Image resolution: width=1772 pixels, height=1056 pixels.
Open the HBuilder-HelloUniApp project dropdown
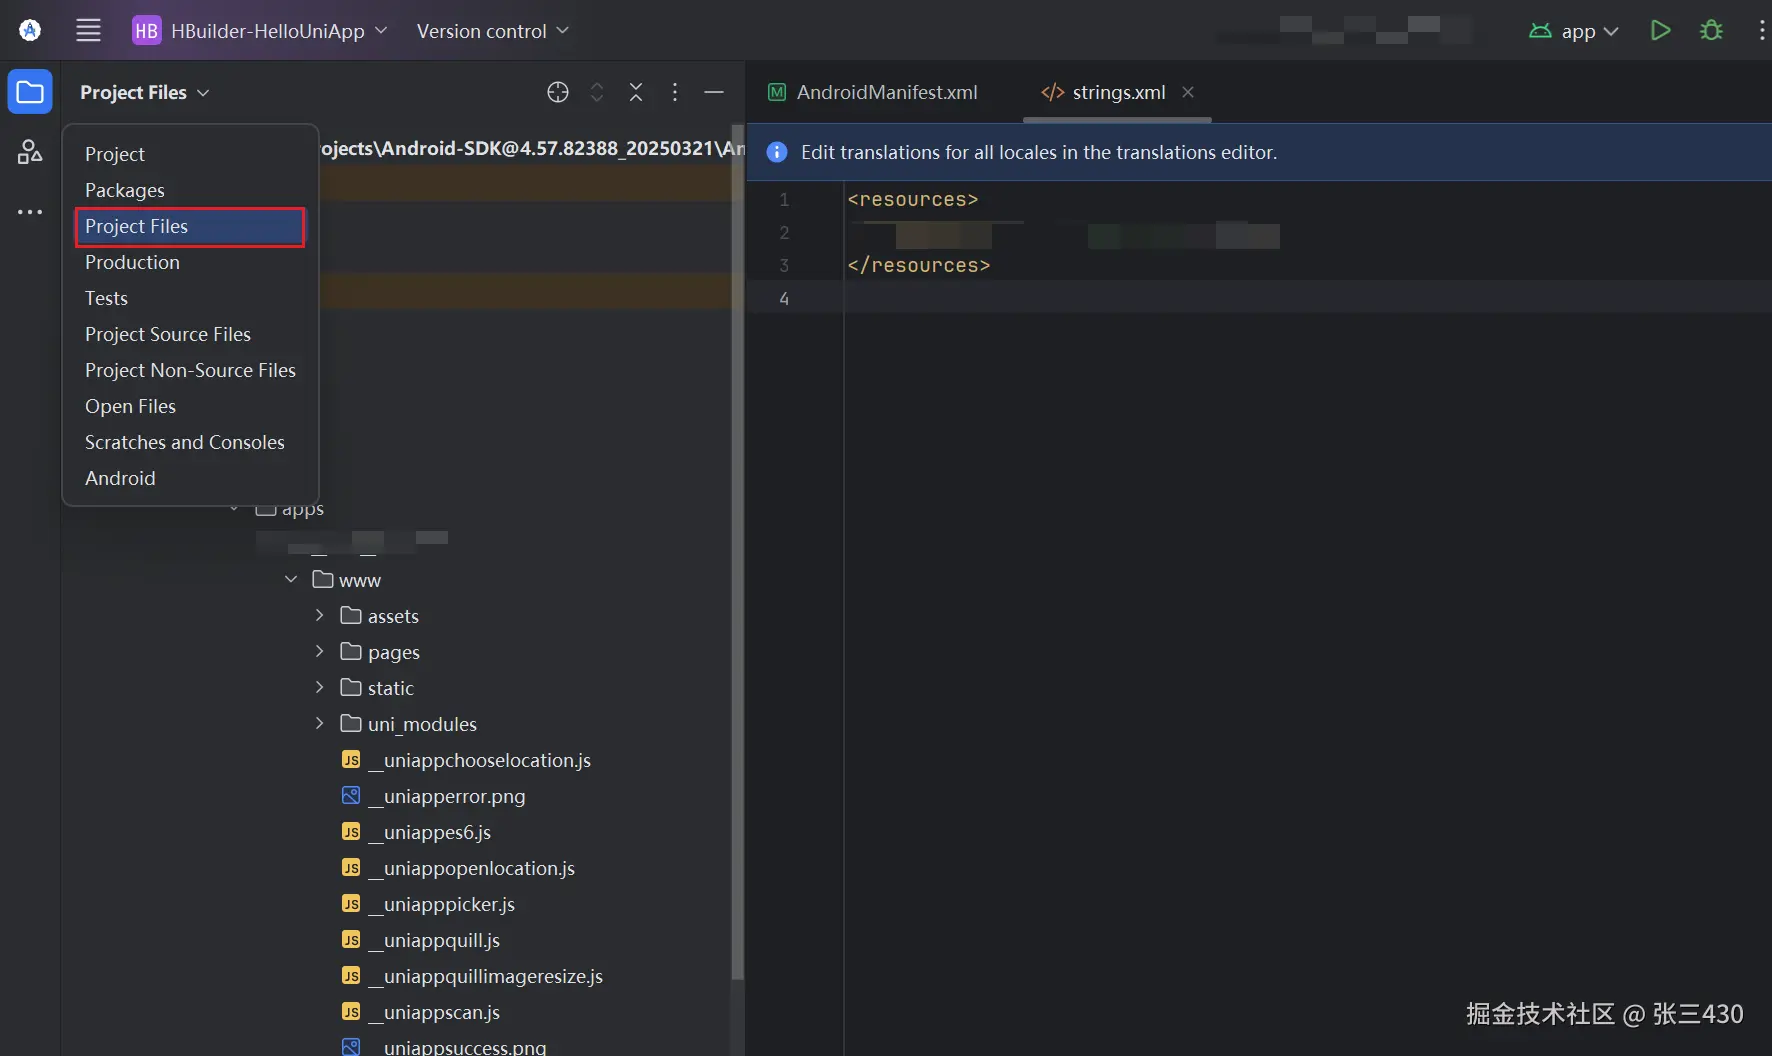pos(260,31)
